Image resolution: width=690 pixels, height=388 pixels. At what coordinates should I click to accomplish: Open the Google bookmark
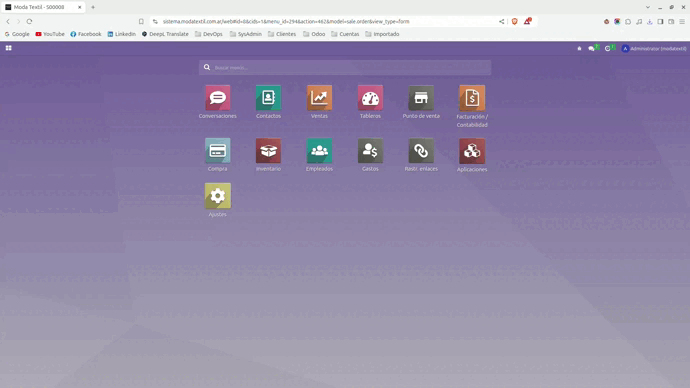pos(17,34)
